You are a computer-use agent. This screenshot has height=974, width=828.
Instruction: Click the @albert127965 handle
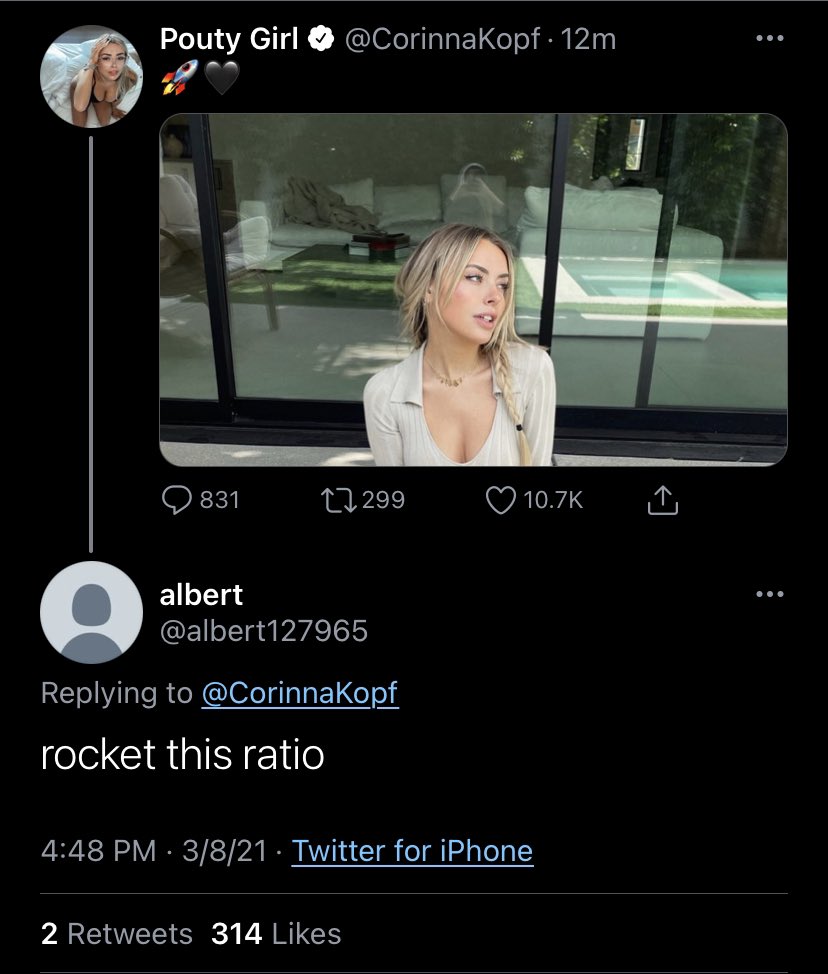[x=264, y=631]
